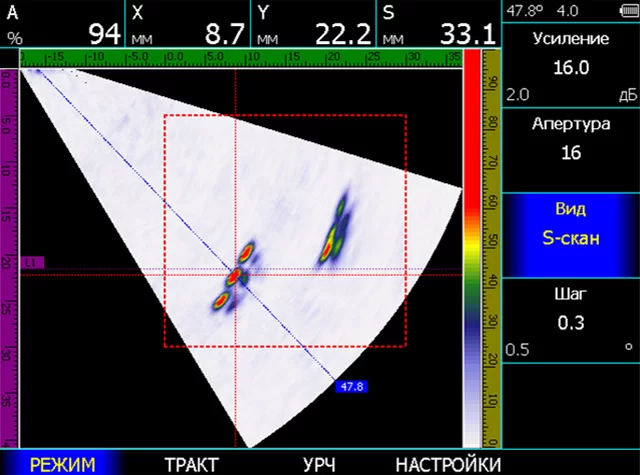Open the РЕЖИМ menu tab
640x475 pixels.
[x=62, y=464]
